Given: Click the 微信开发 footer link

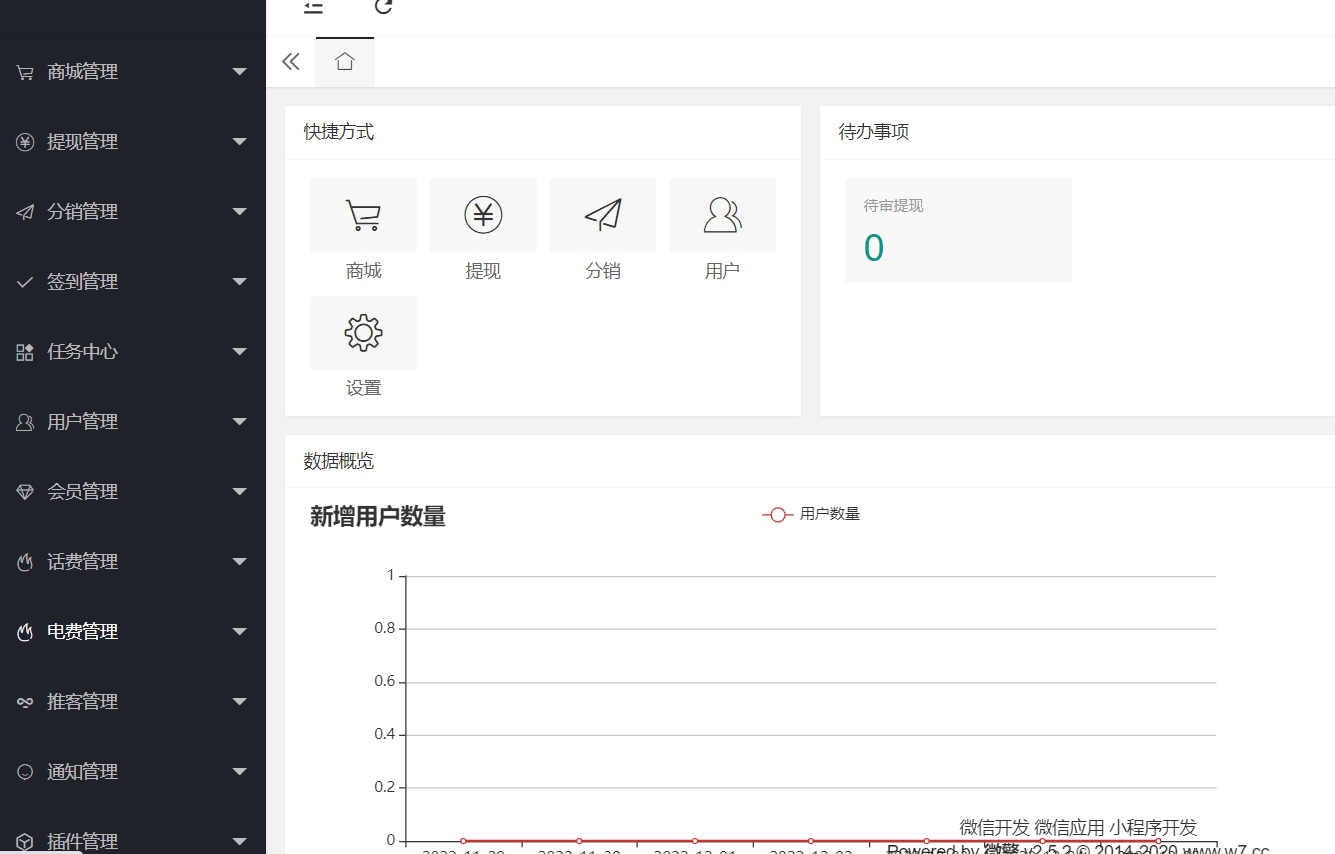Looking at the screenshot, I should (x=994, y=827).
